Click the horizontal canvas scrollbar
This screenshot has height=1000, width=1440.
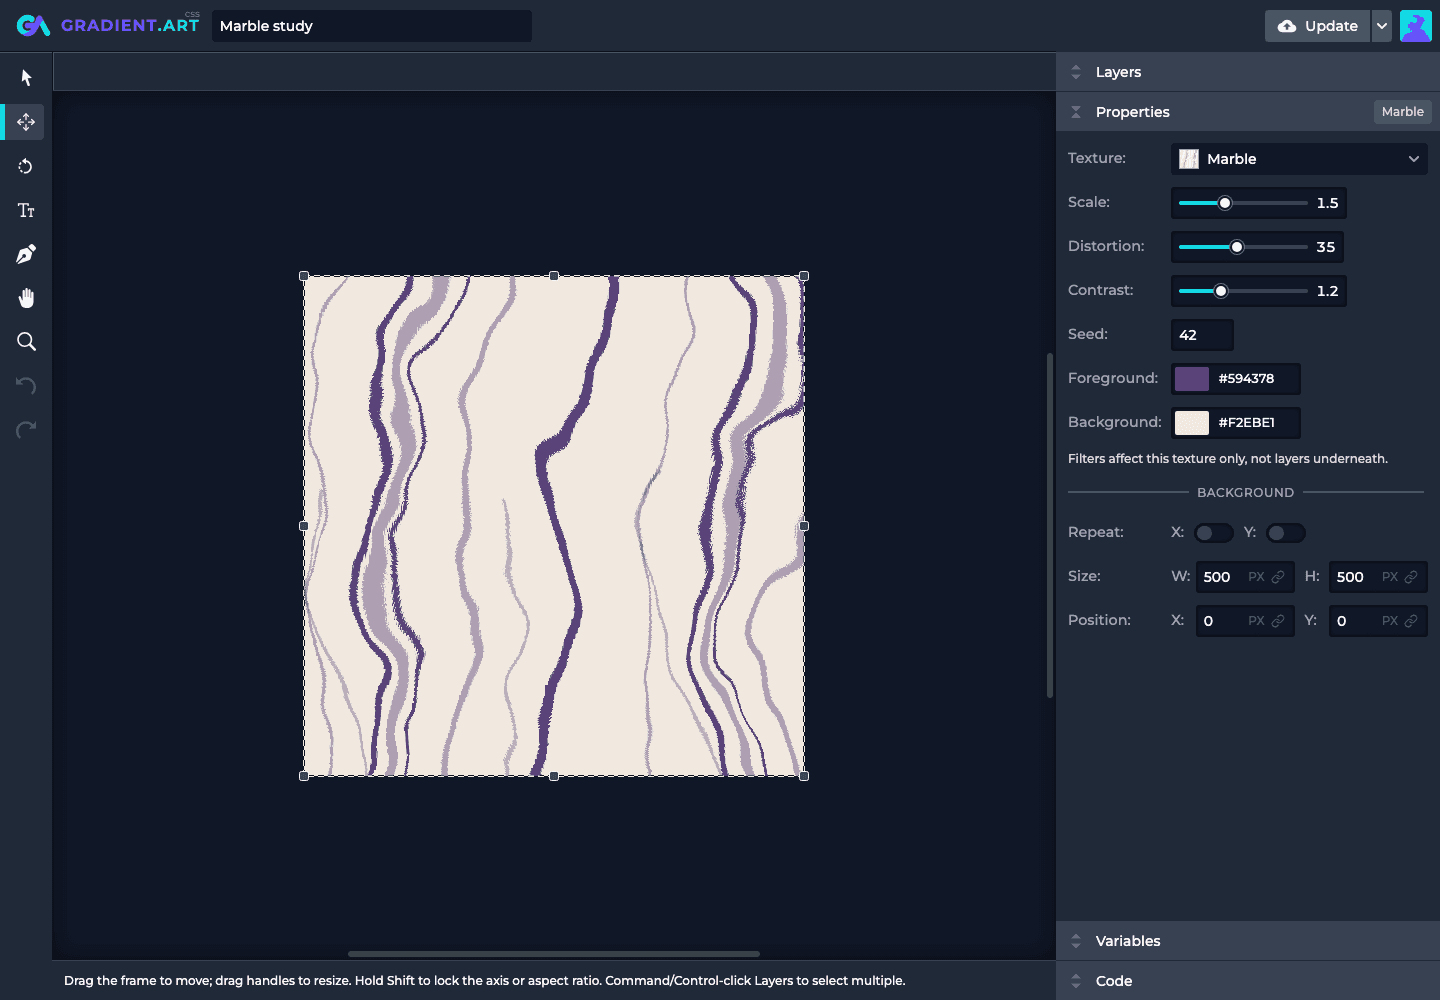(554, 954)
